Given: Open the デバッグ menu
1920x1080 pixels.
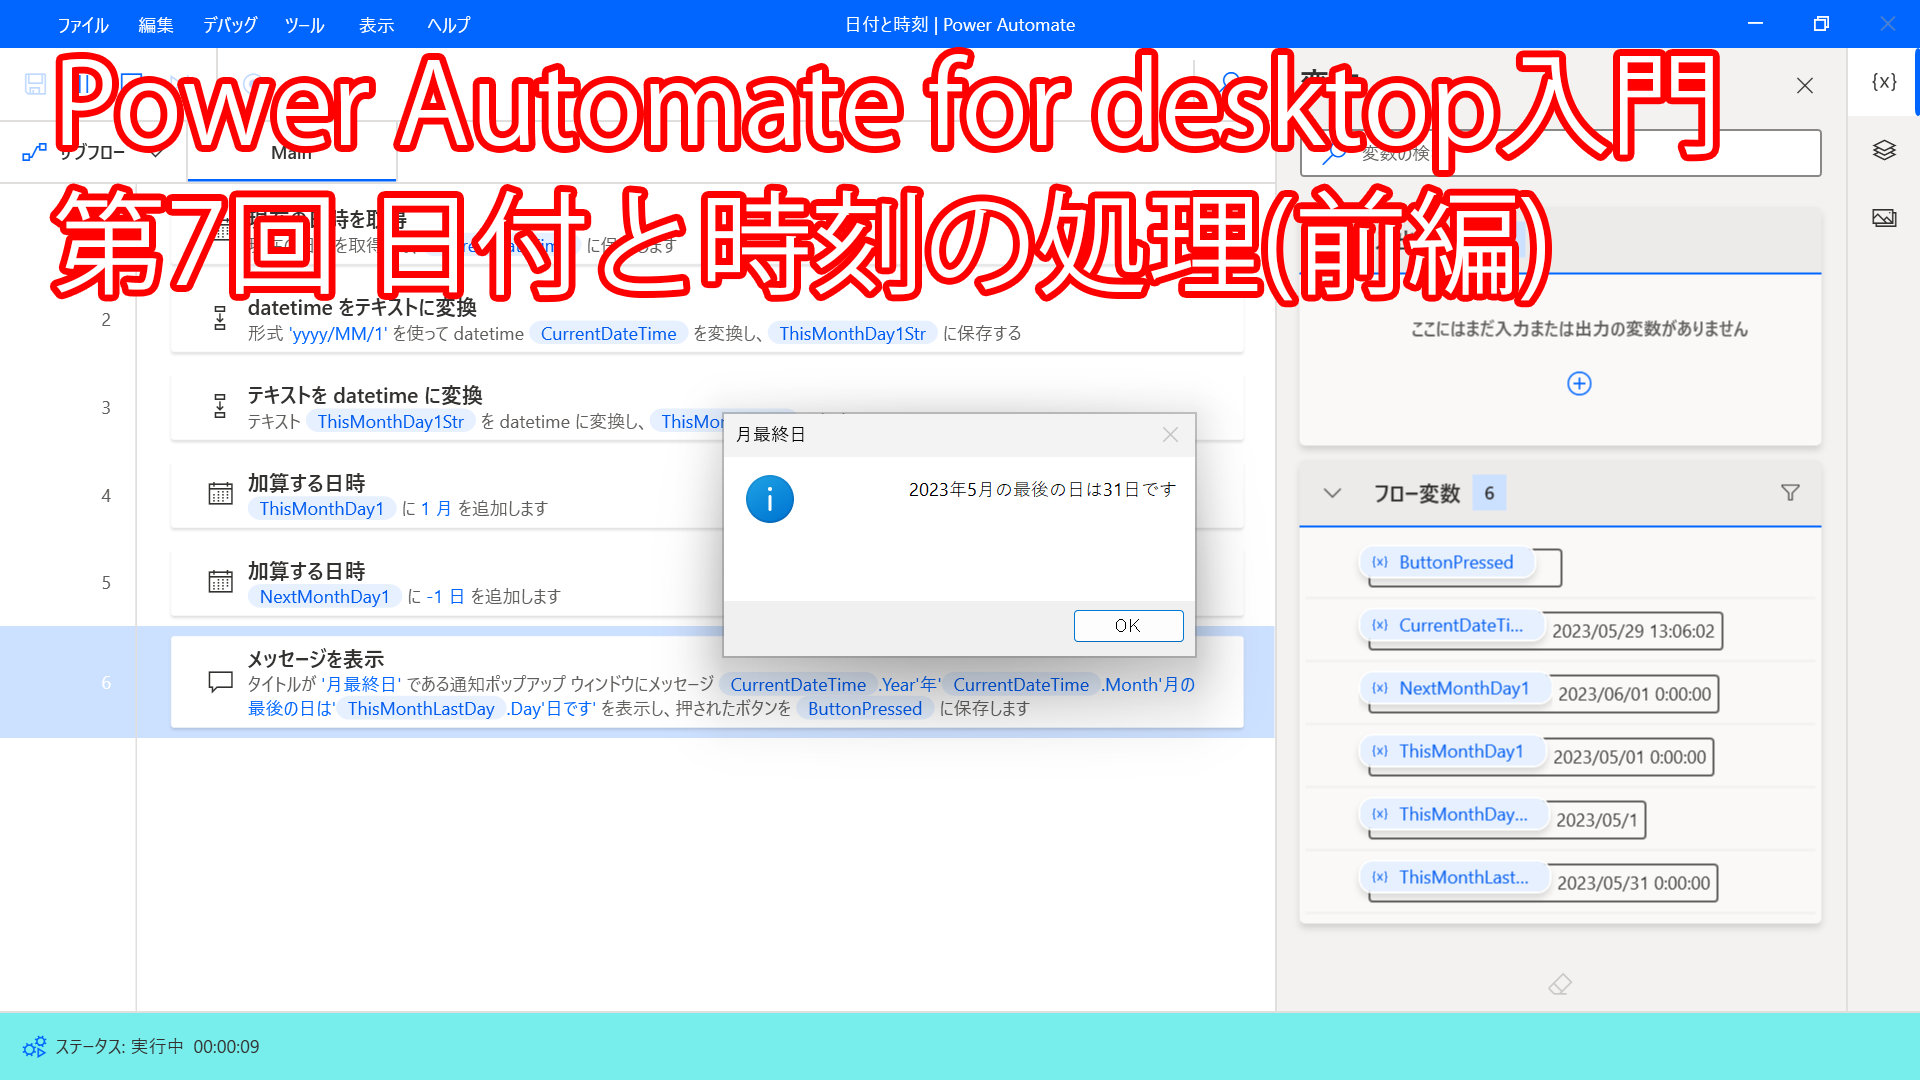Looking at the screenshot, I should click(230, 25).
